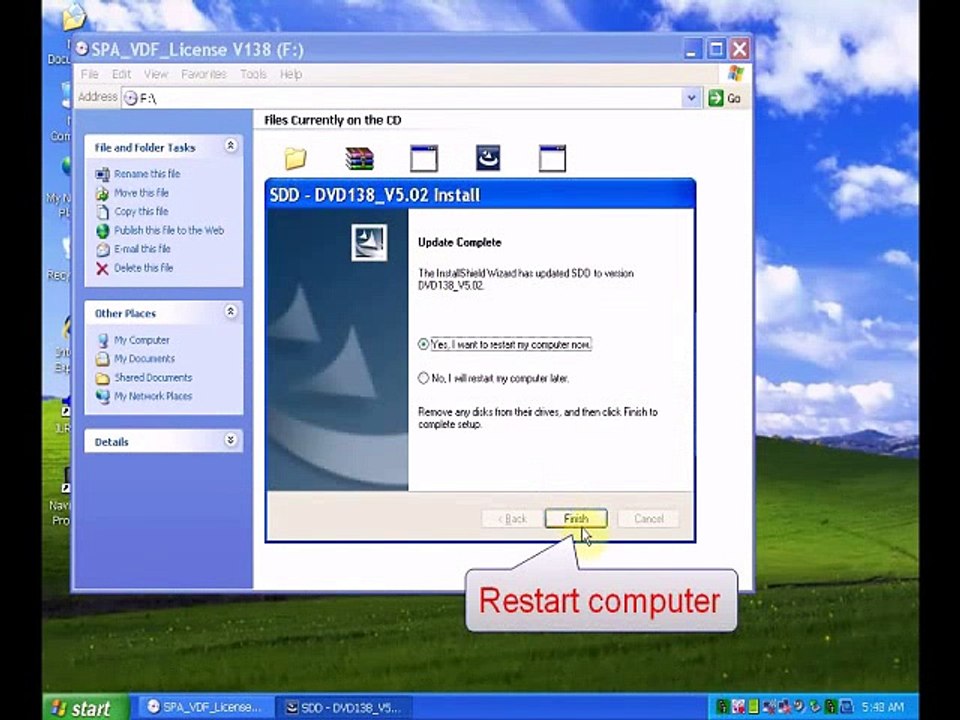The height and width of the screenshot is (720, 960).
Task: Expand the Details panel
Action: coord(231,440)
